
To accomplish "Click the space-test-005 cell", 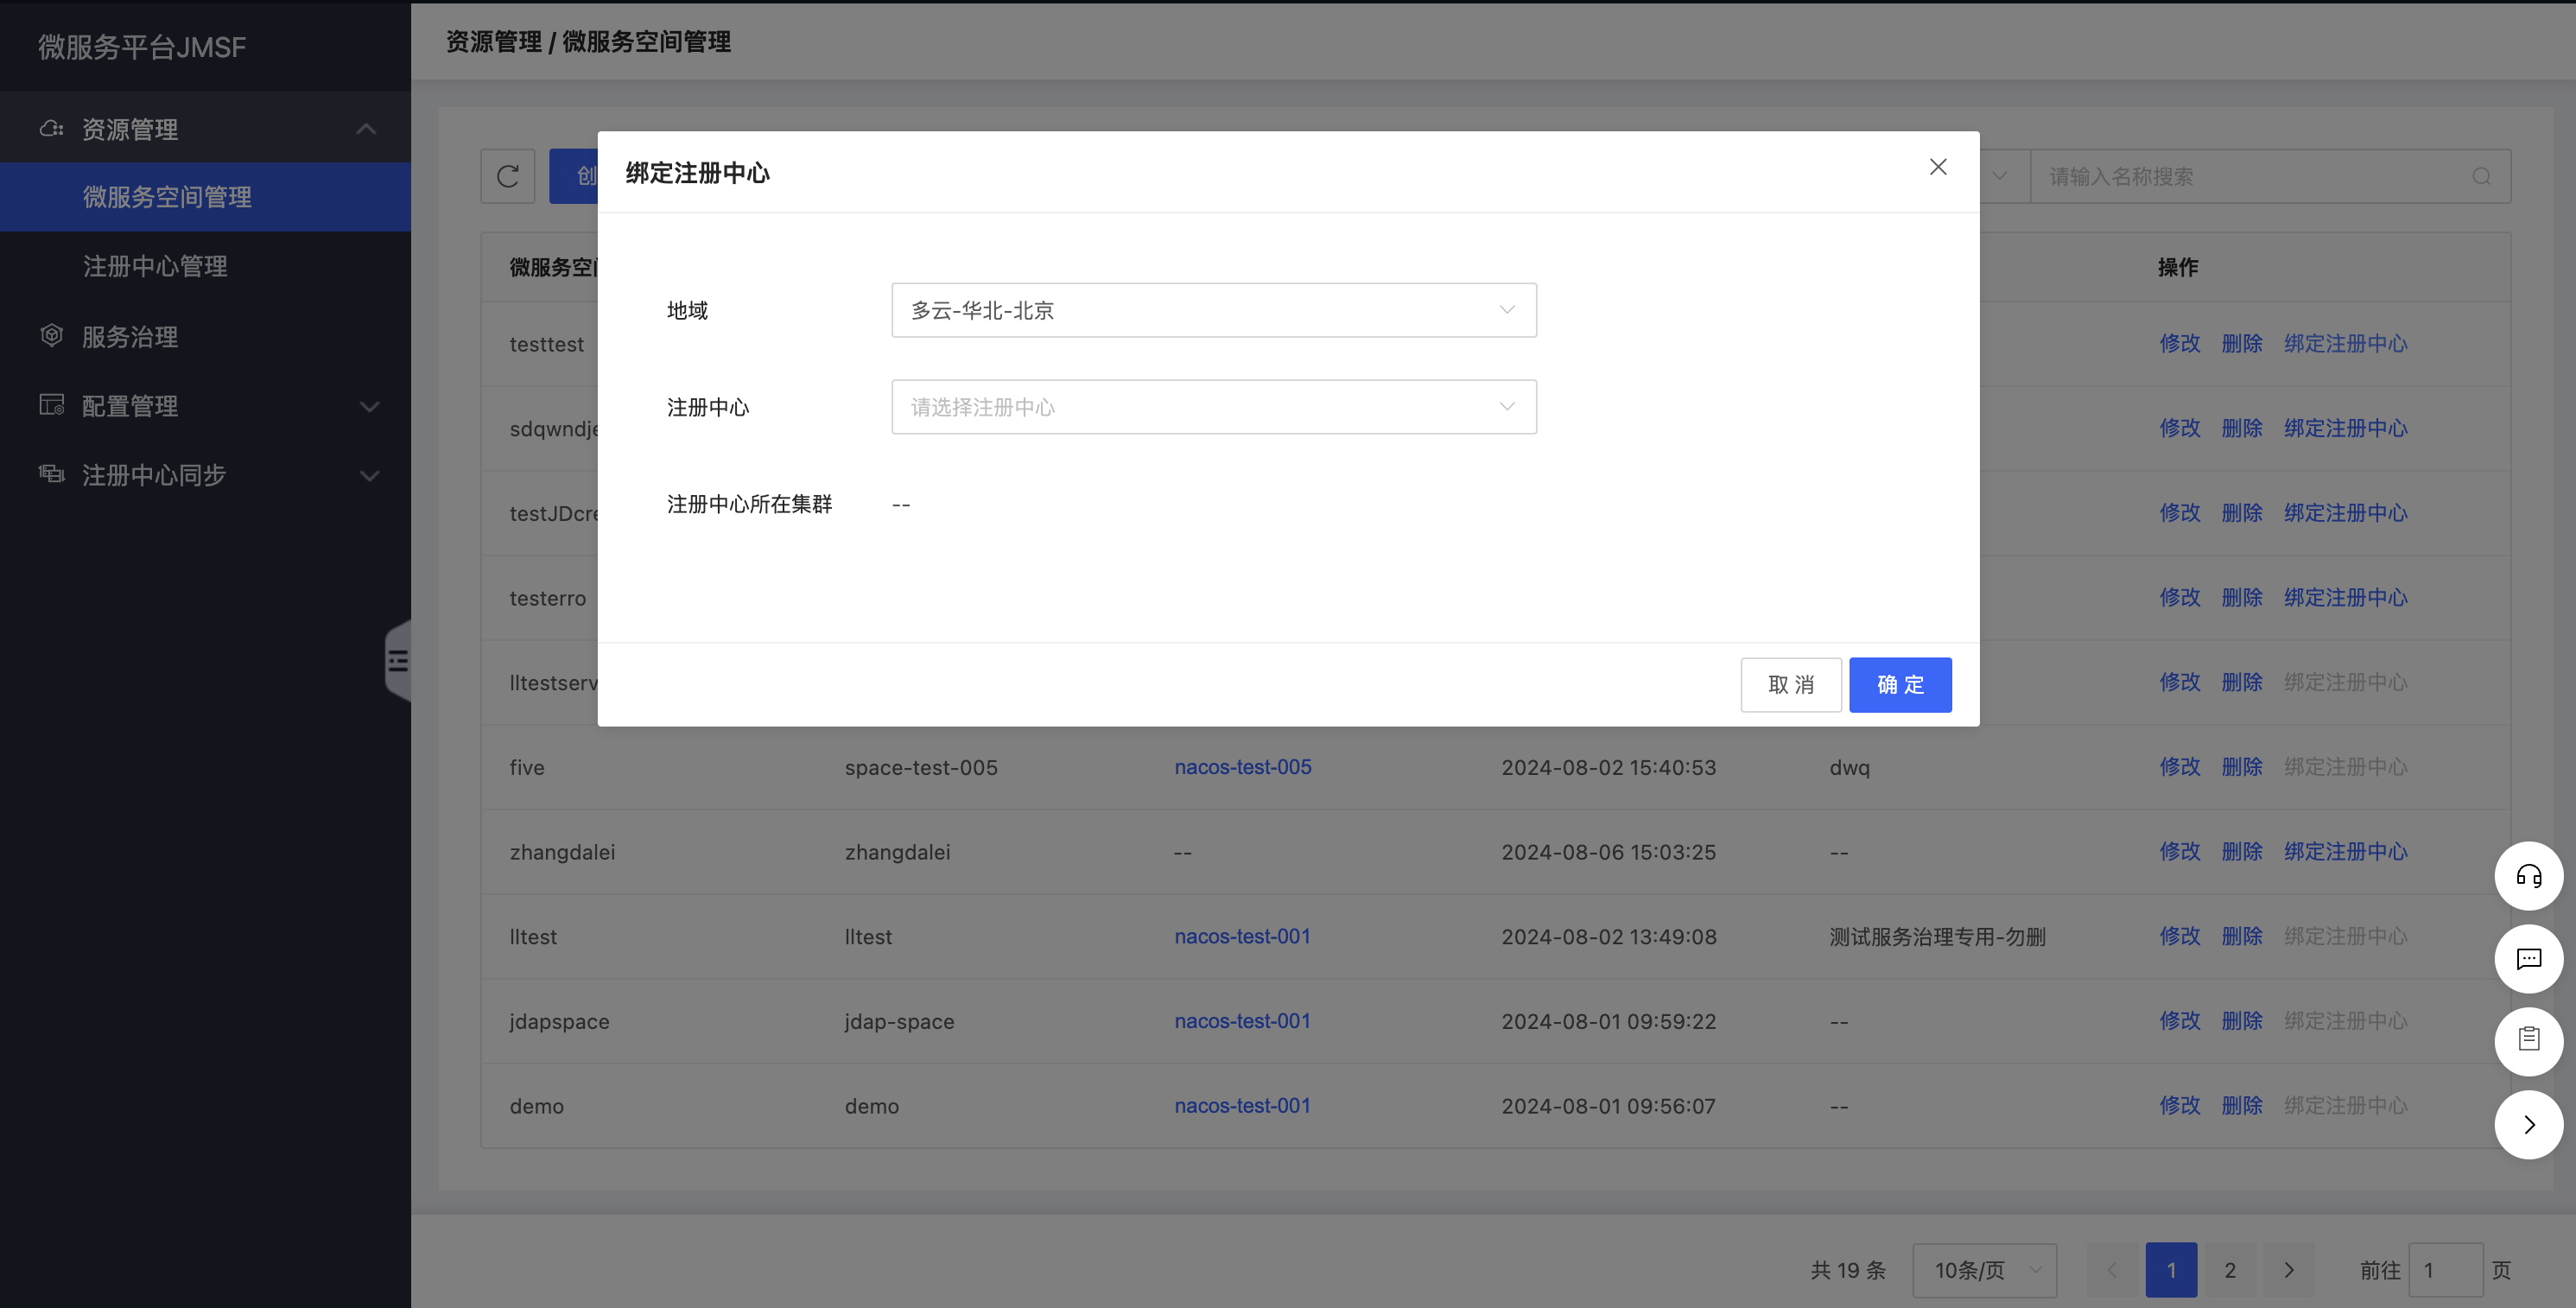I will pos(921,767).
